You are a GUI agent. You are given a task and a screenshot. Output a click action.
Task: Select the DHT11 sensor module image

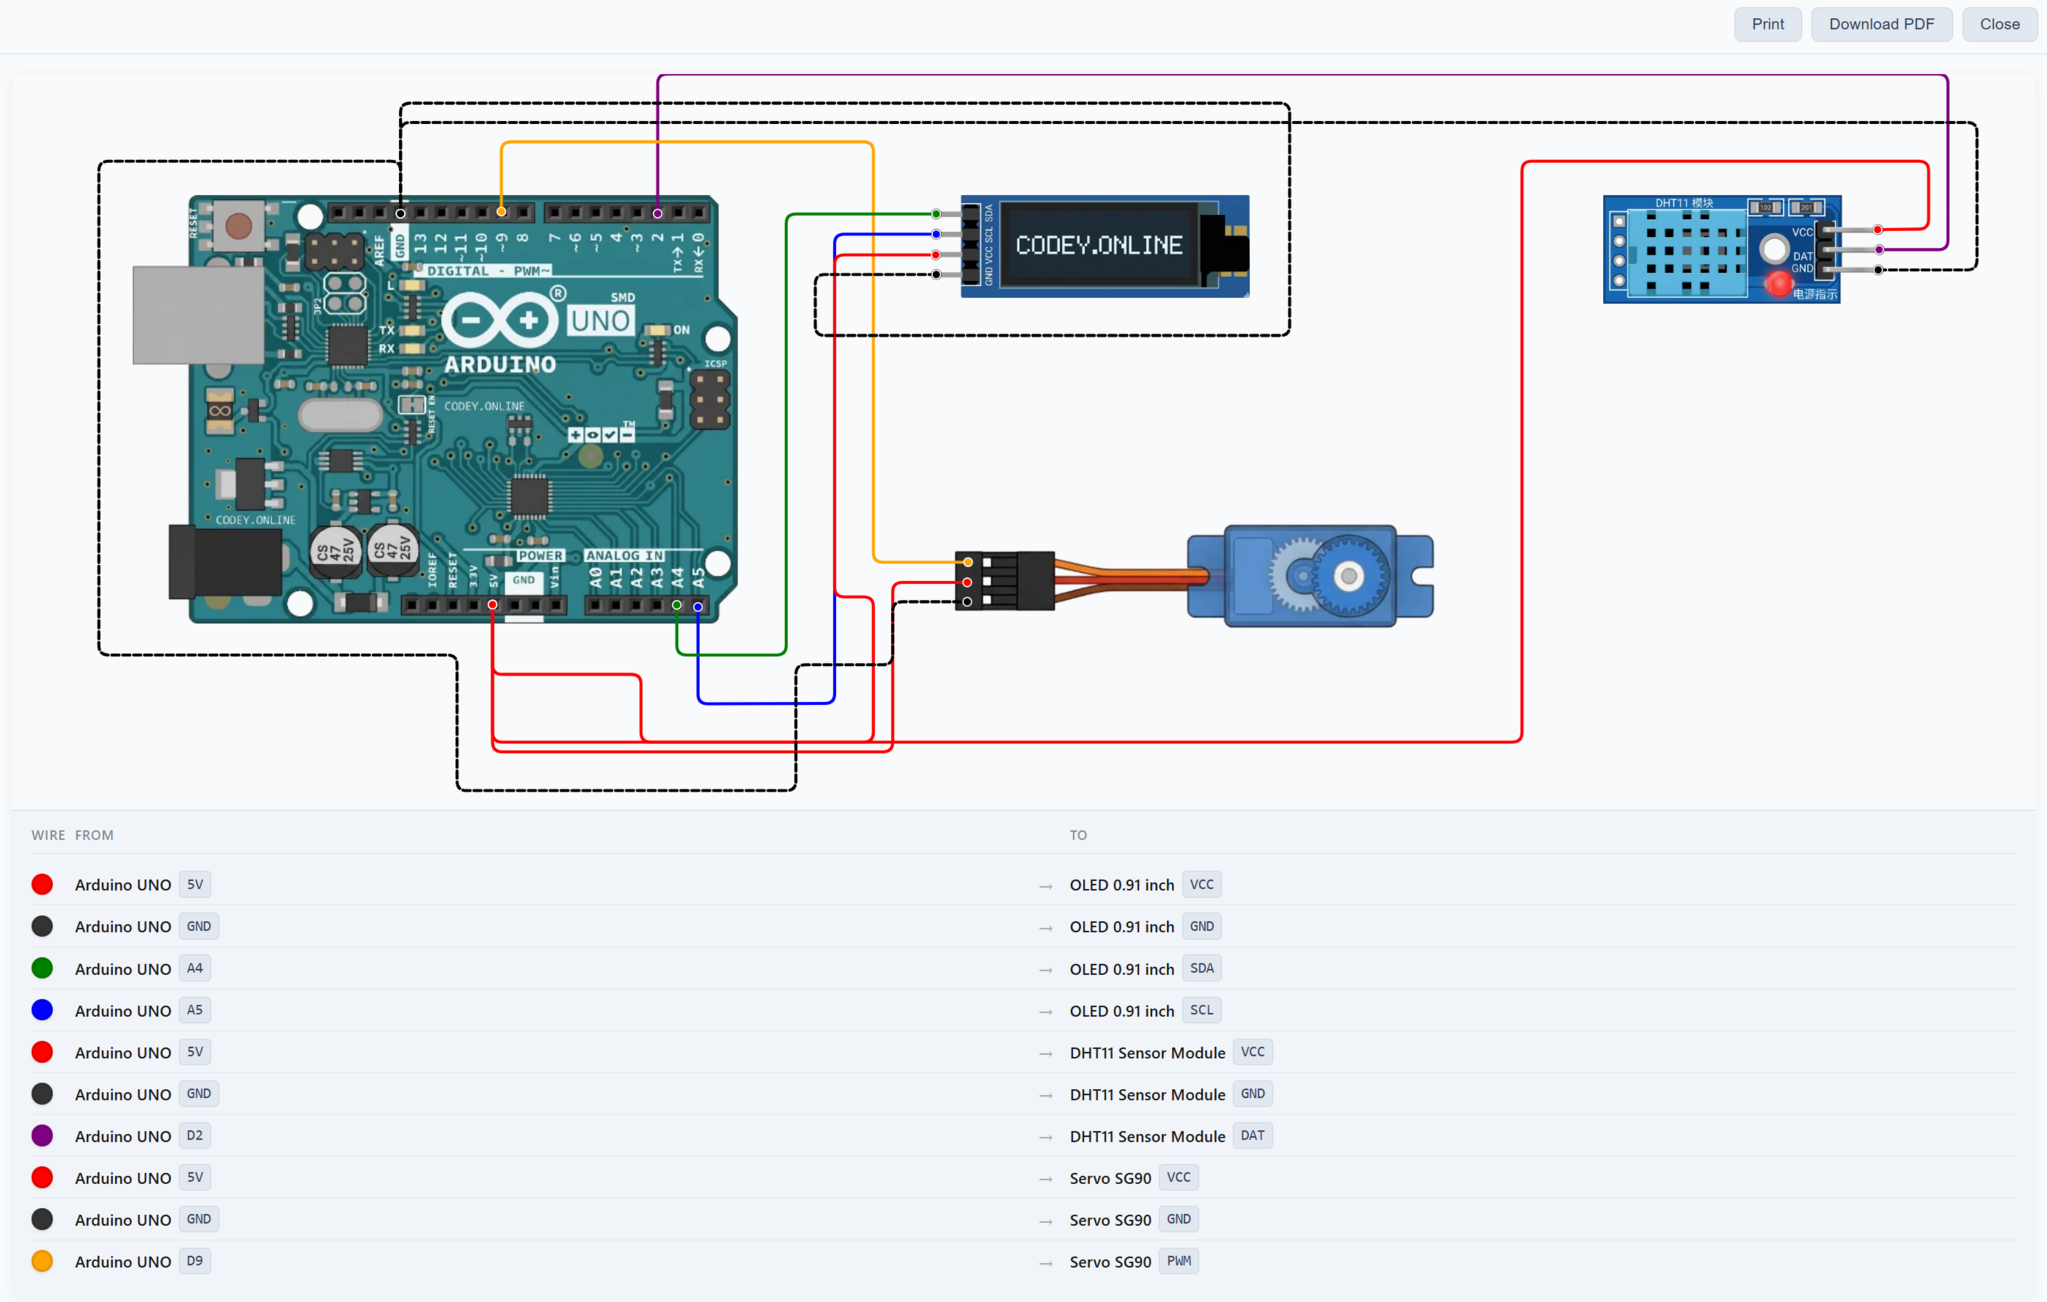coord(1722,249)
